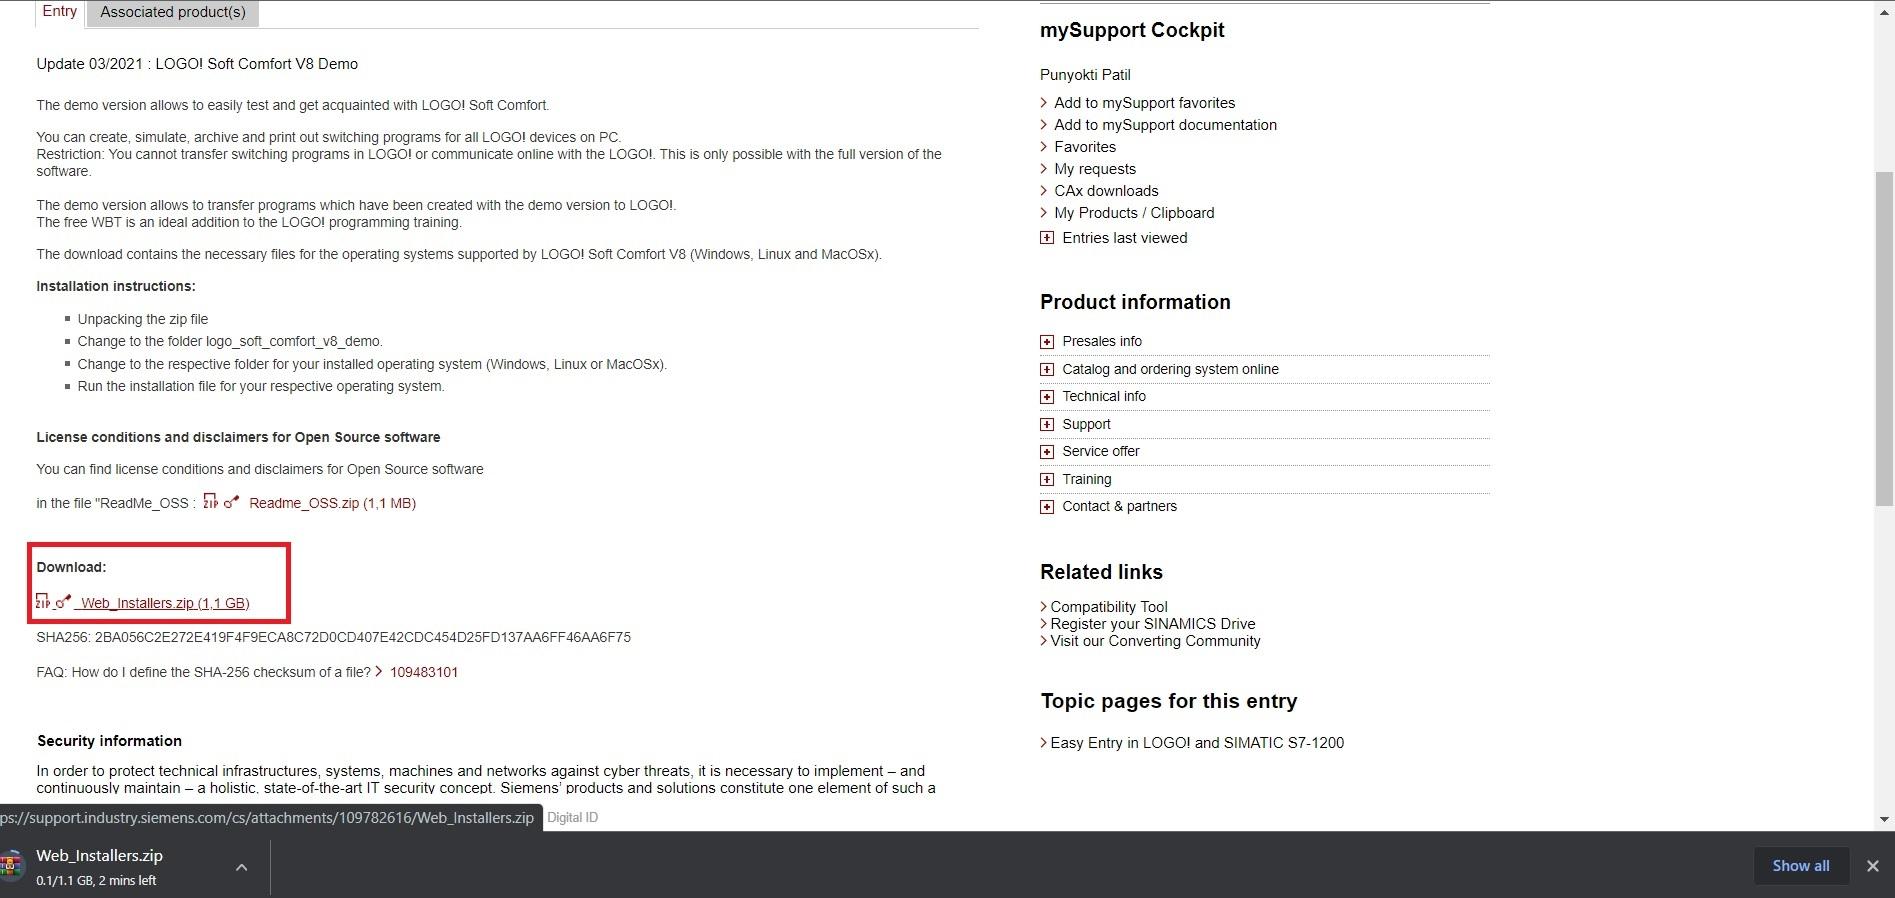Click the 'Punyokti Patil' user name
The width and height of the screenshot is (1895, 898).
(1085, 75)
